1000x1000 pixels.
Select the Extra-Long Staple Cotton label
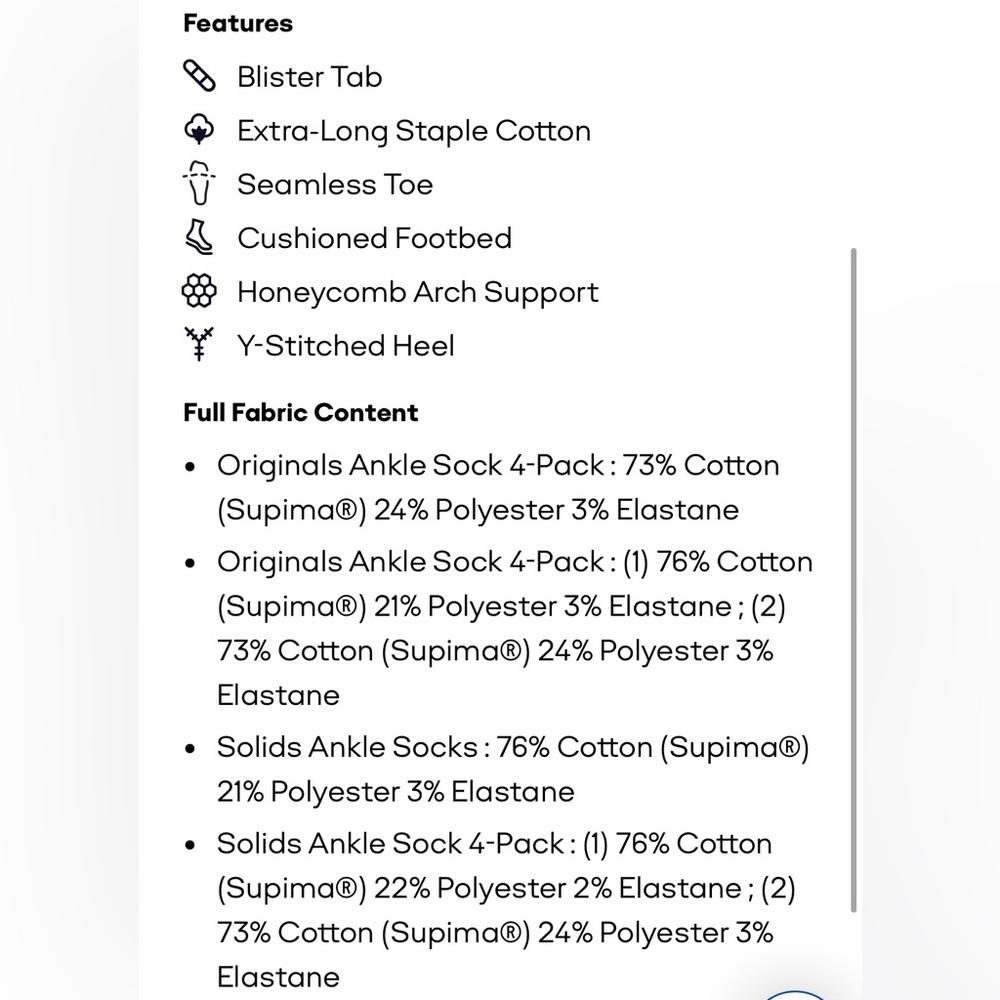tap(414, 131)
